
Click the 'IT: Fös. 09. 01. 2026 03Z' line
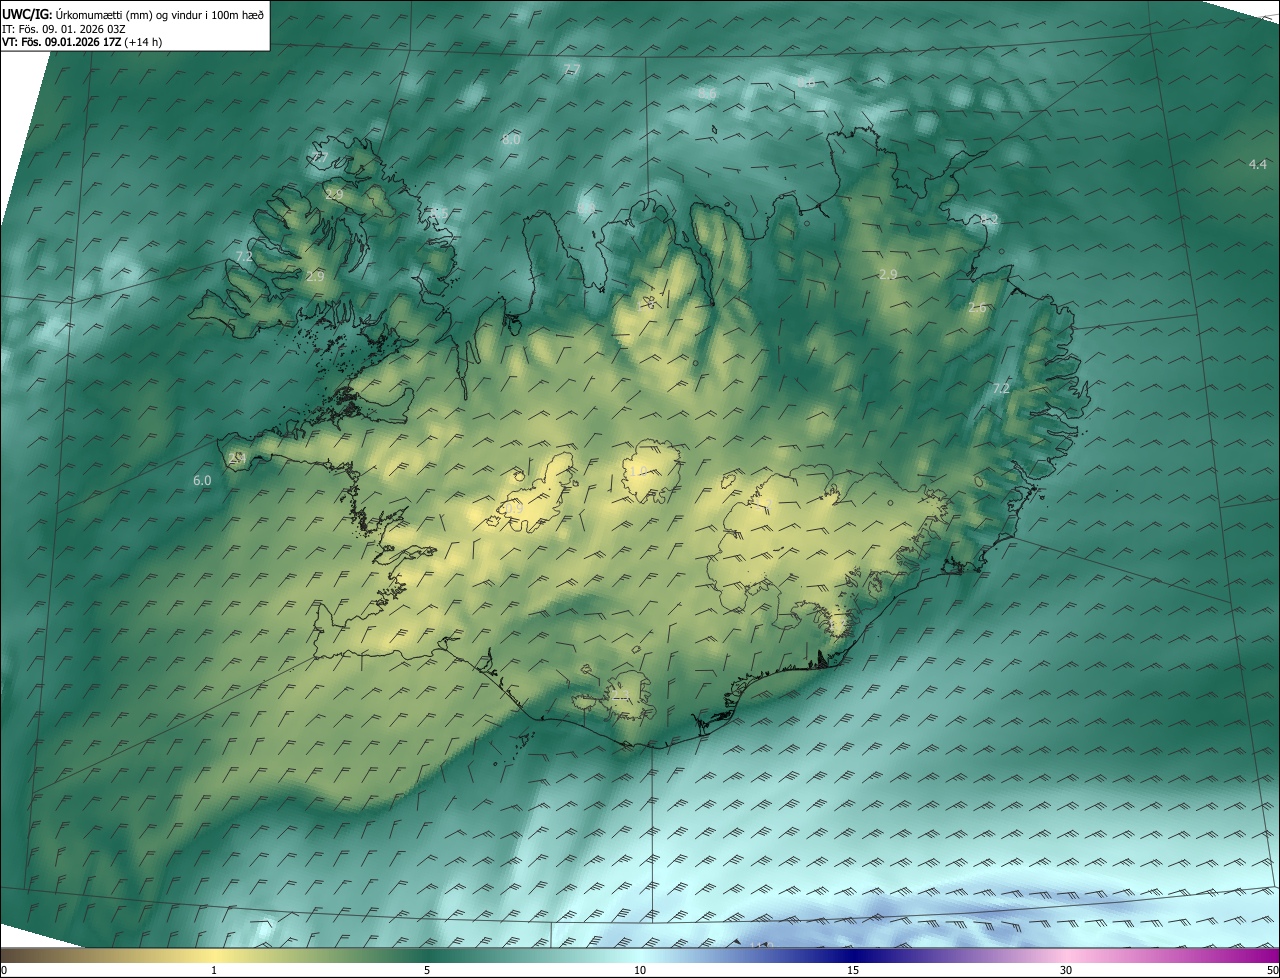click(64, 29)
